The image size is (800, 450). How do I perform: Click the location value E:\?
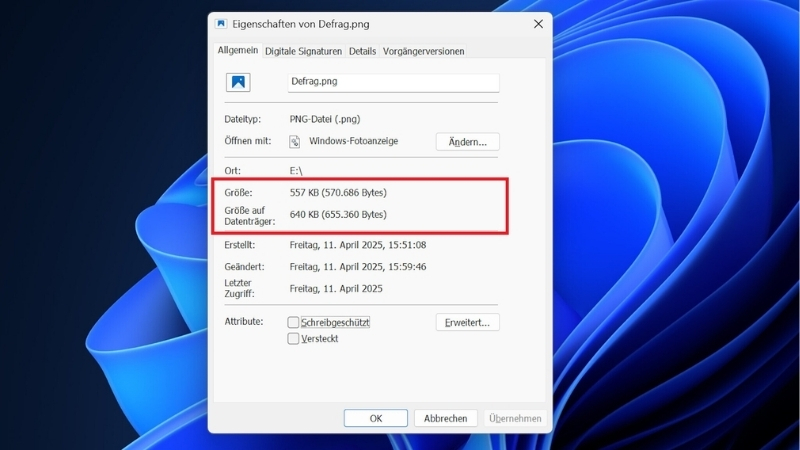(x=296, y=171)
